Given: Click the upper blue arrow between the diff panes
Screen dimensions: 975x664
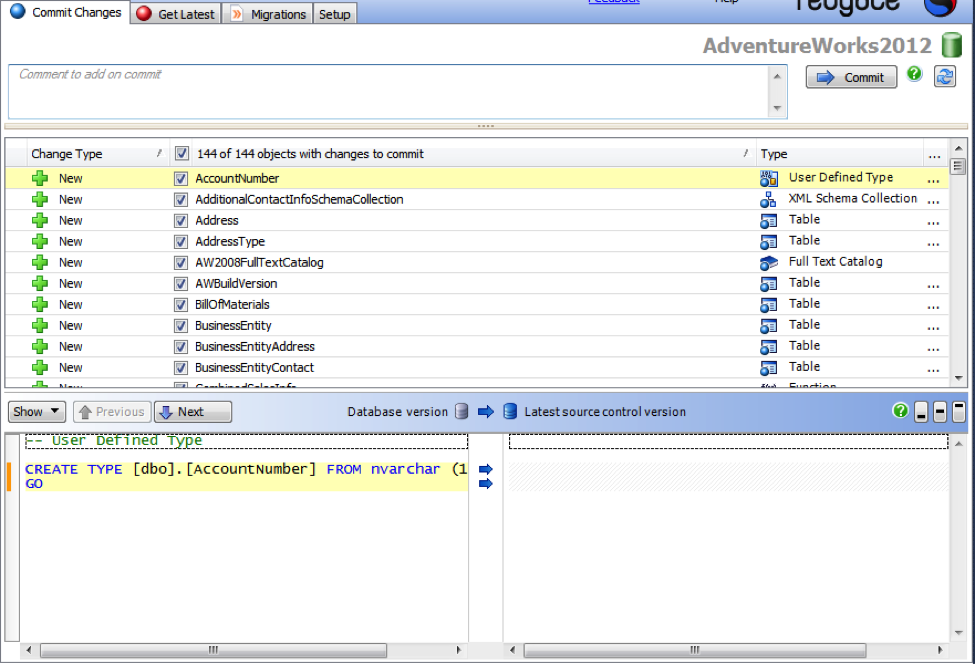Looking at the screenshot, I should coord(486,469).
